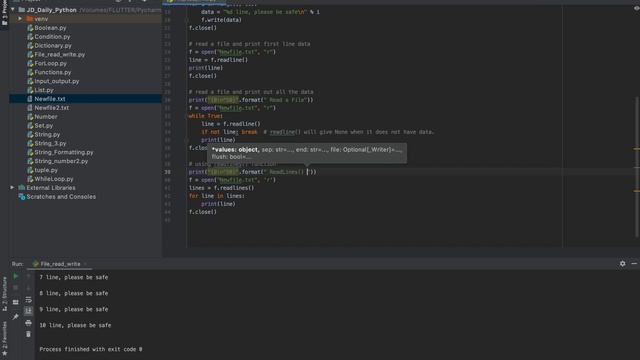Click the External Libraries icon
Image resolution: width=640 pixels, height=360 pixels.
click(22, 188)
